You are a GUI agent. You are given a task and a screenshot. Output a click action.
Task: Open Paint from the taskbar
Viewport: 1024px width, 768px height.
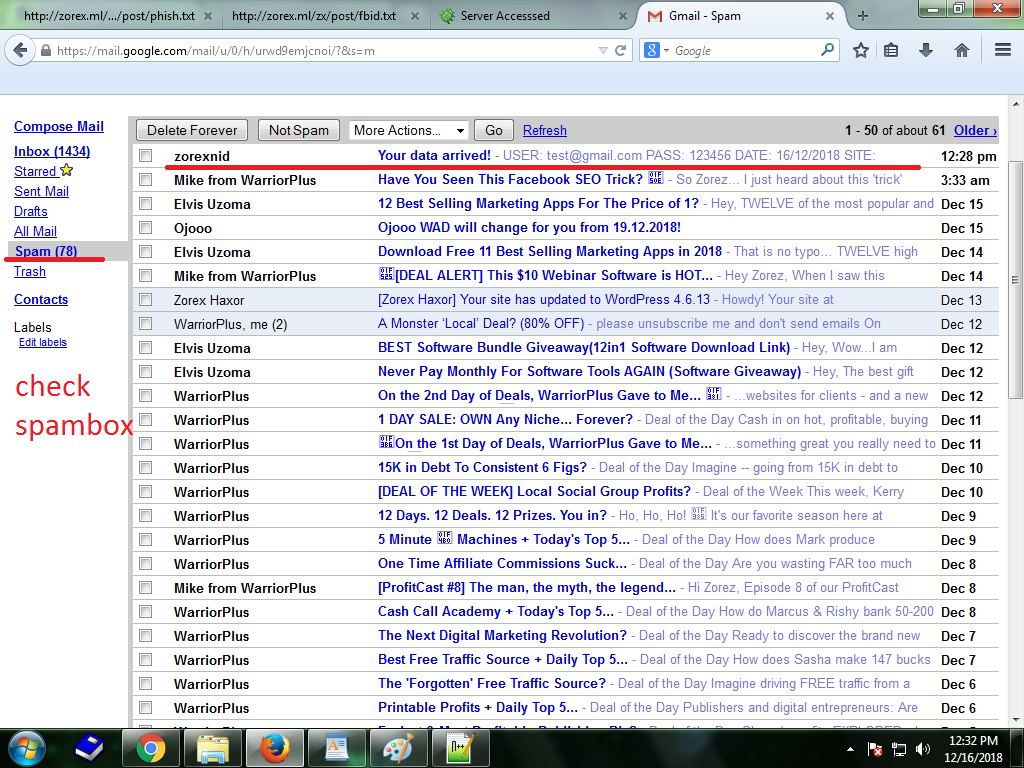click(398, 748)
